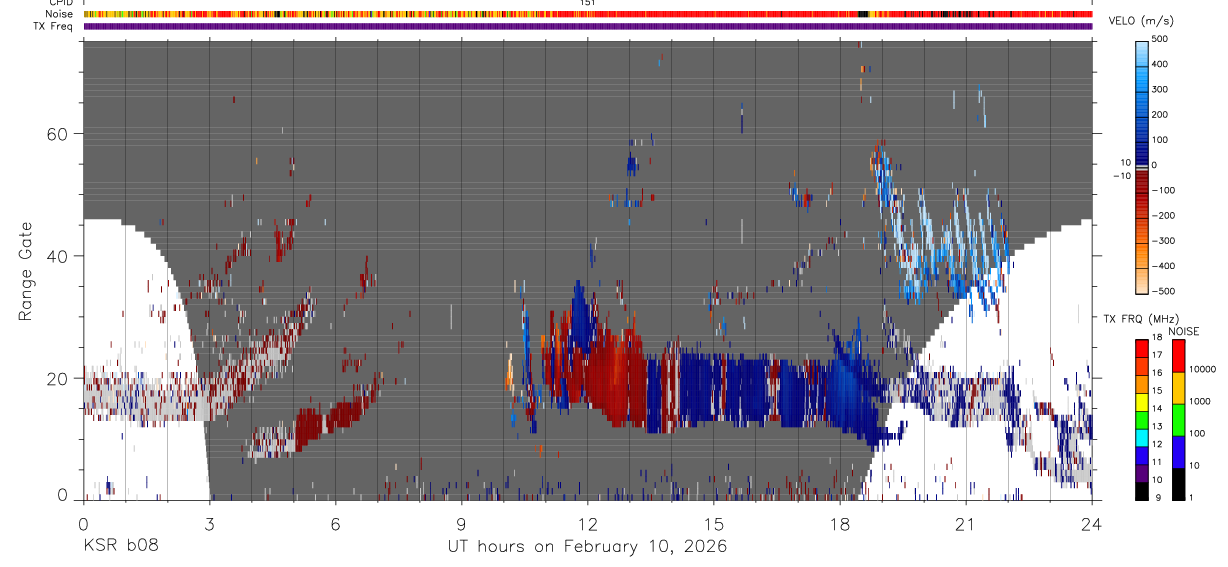Click UT hour tick label 6
The image size is (1228, 567).
click(x=336, y=523)
